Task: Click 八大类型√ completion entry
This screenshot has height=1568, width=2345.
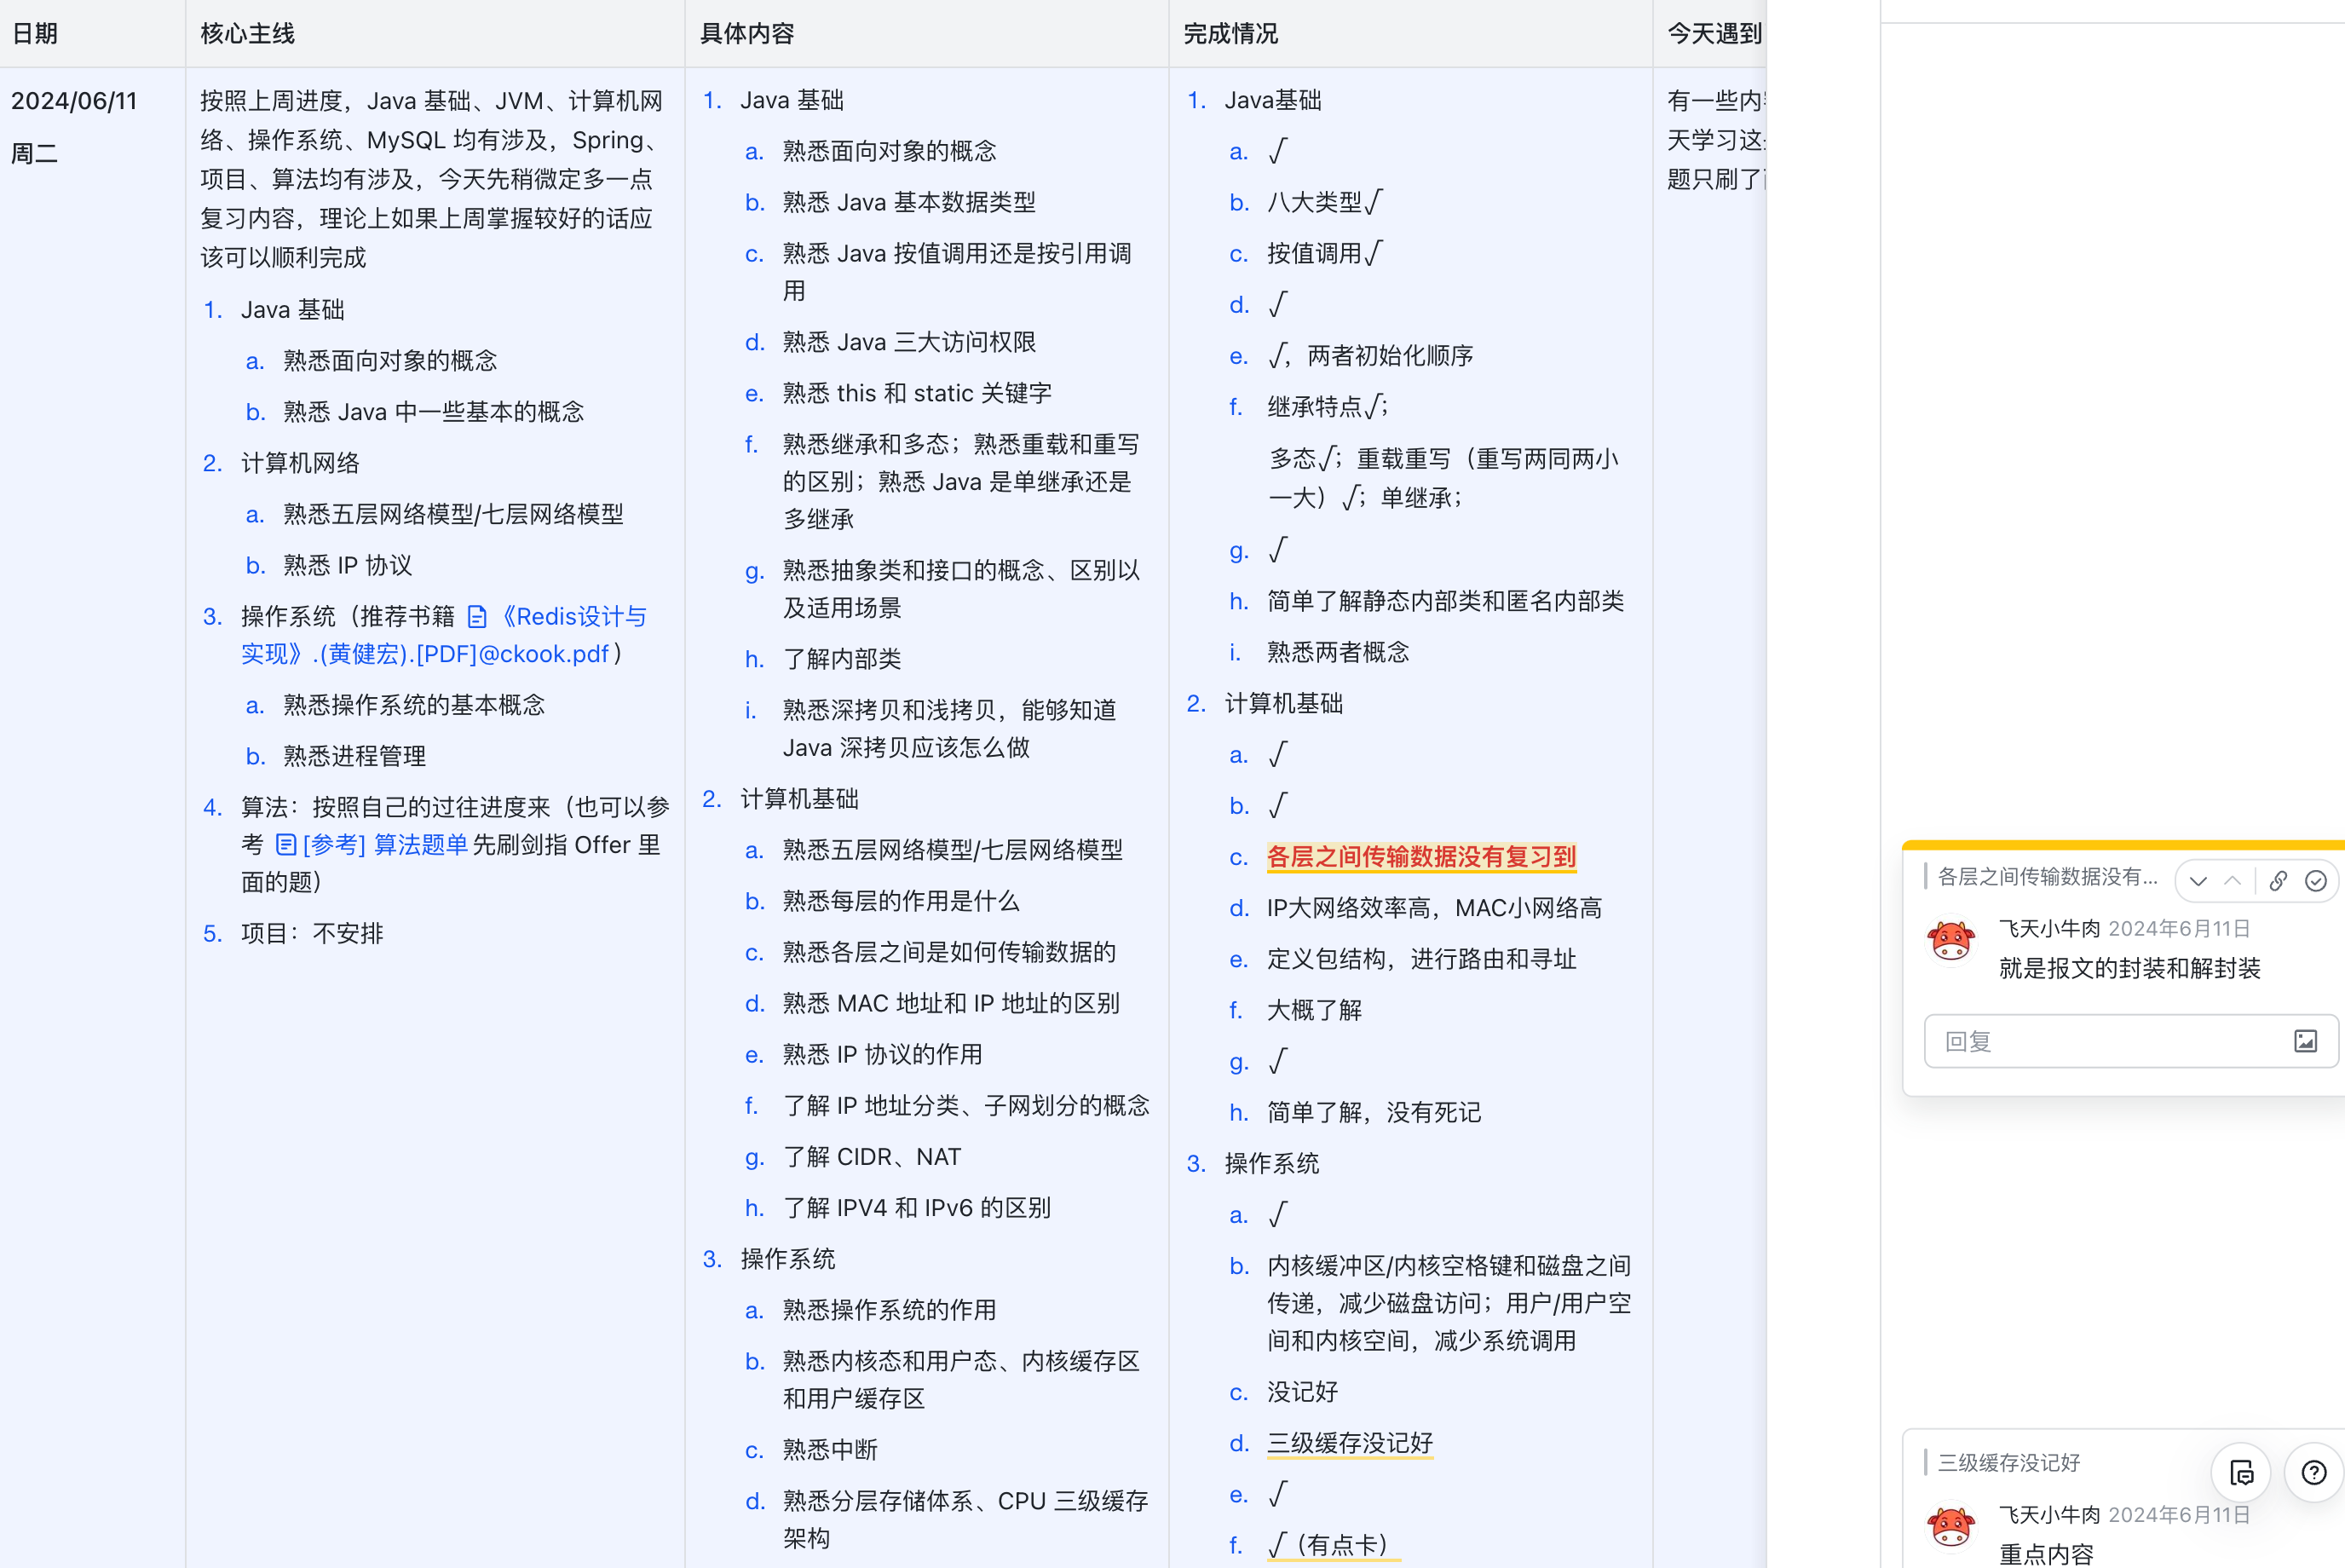Action: [x=1326, y=202]
